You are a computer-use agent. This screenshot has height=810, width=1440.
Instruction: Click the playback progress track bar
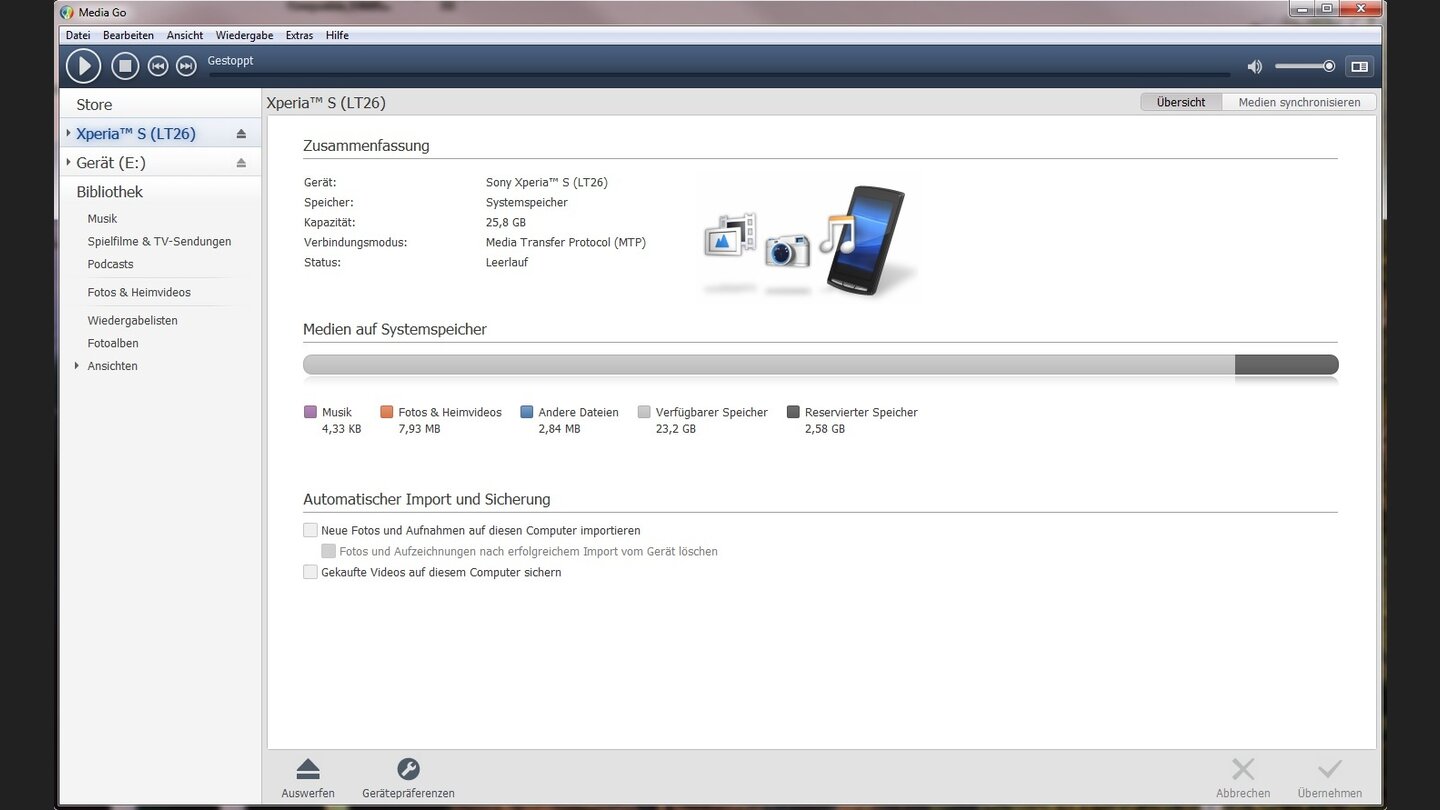tap(719, 74)
